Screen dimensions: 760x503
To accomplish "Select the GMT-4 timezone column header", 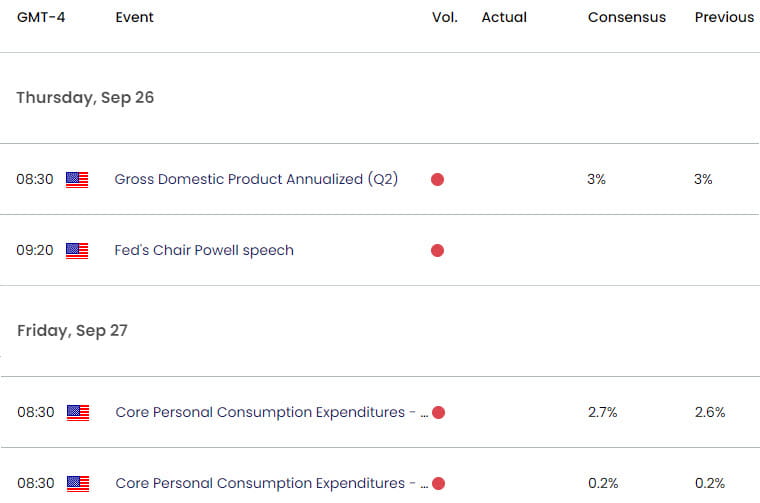I will (41, 17).
